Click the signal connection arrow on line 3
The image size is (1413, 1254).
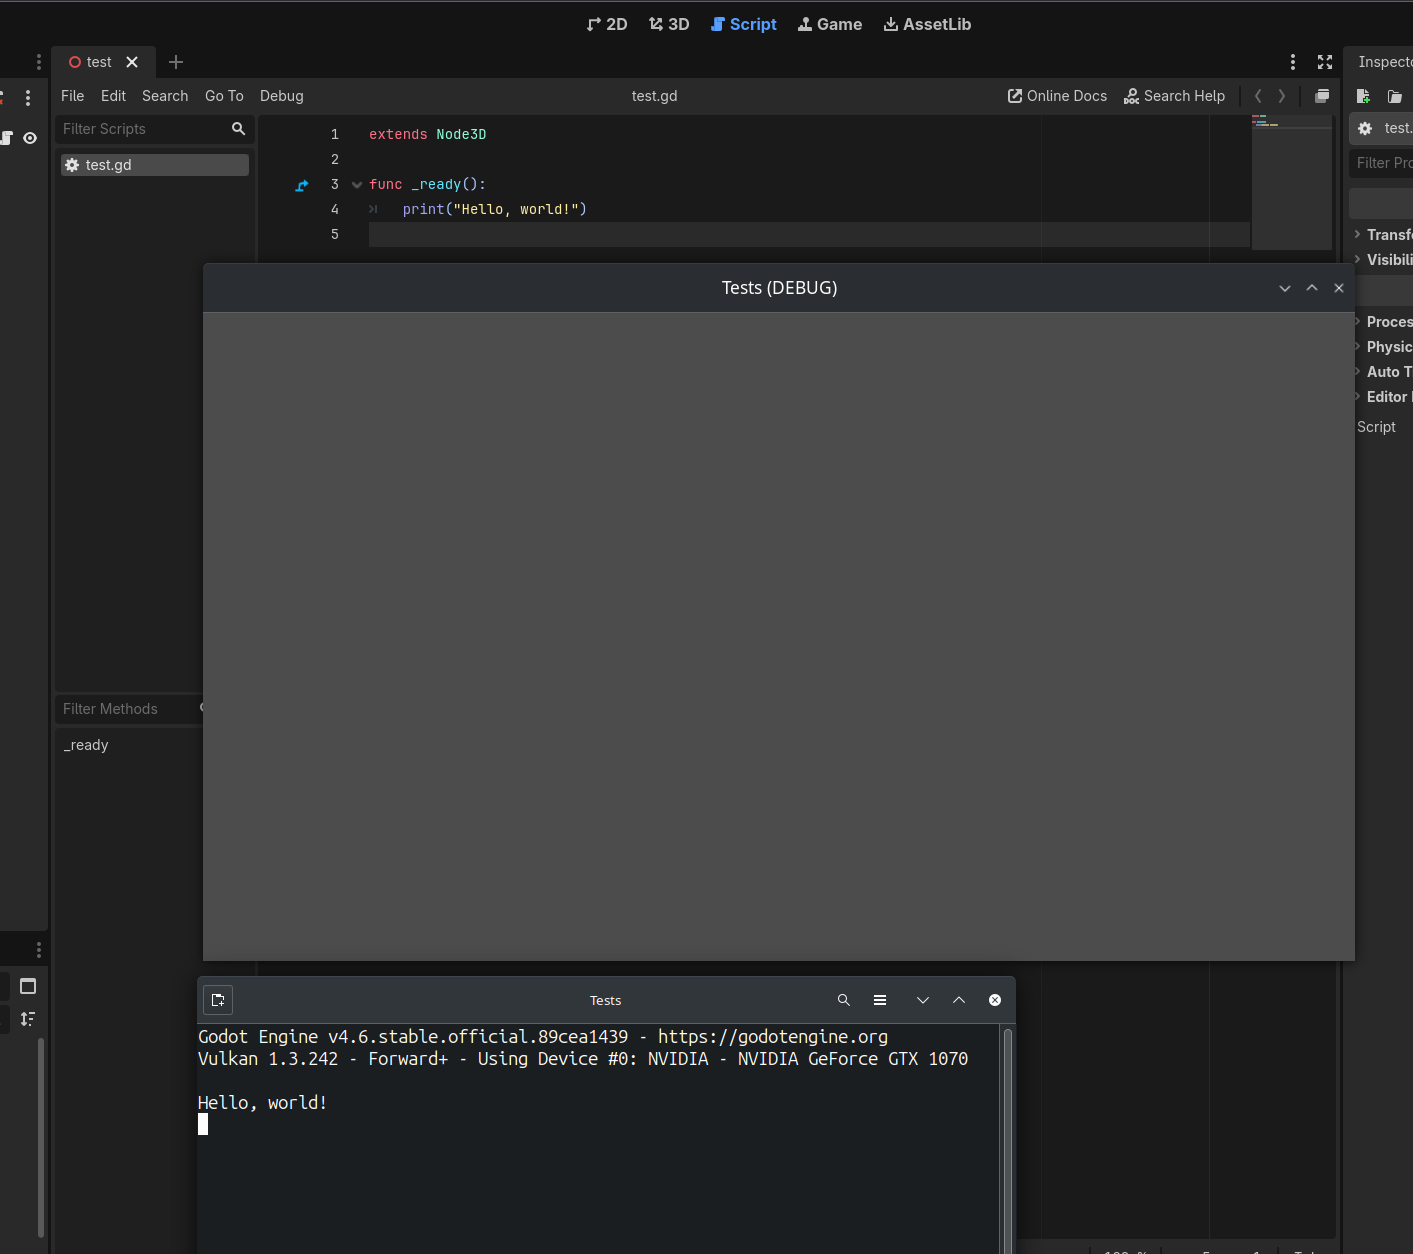[x=302, y=185]
